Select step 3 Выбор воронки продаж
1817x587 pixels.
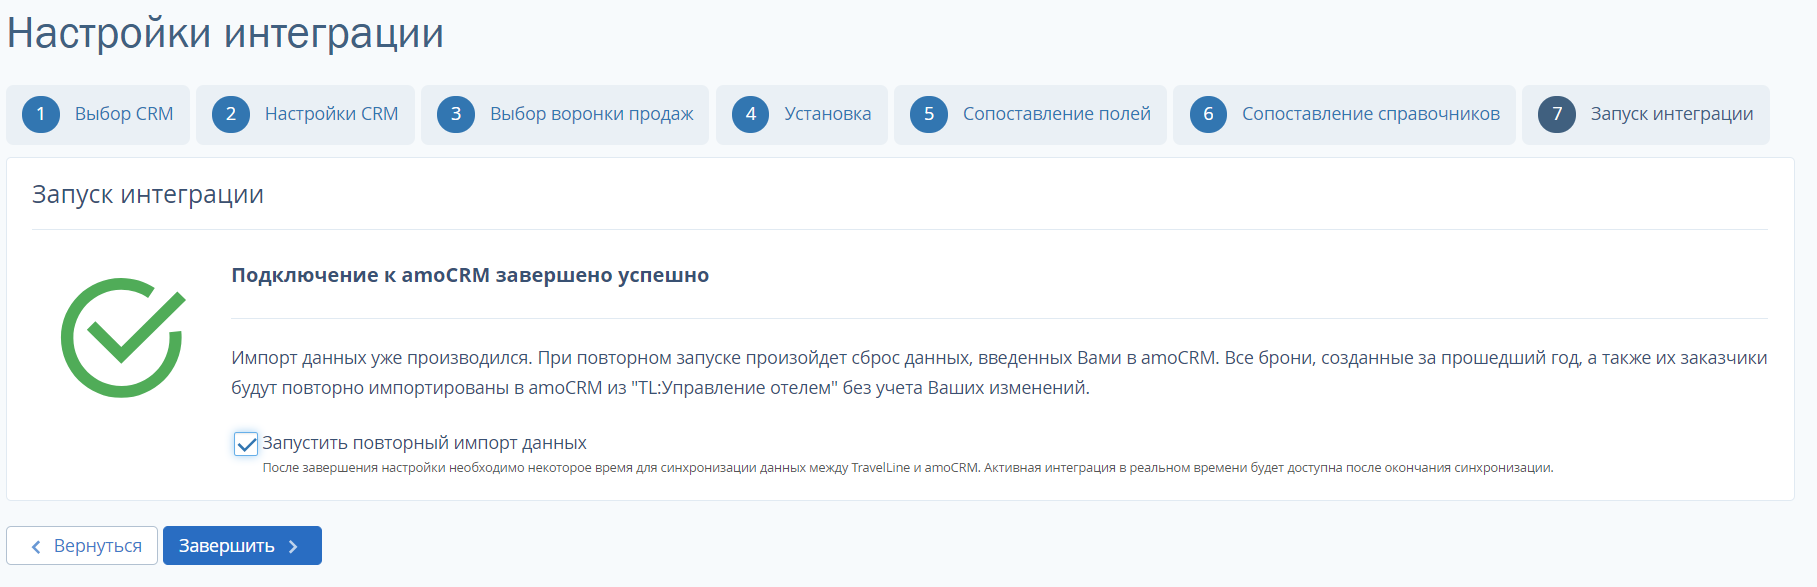point(565,115)
